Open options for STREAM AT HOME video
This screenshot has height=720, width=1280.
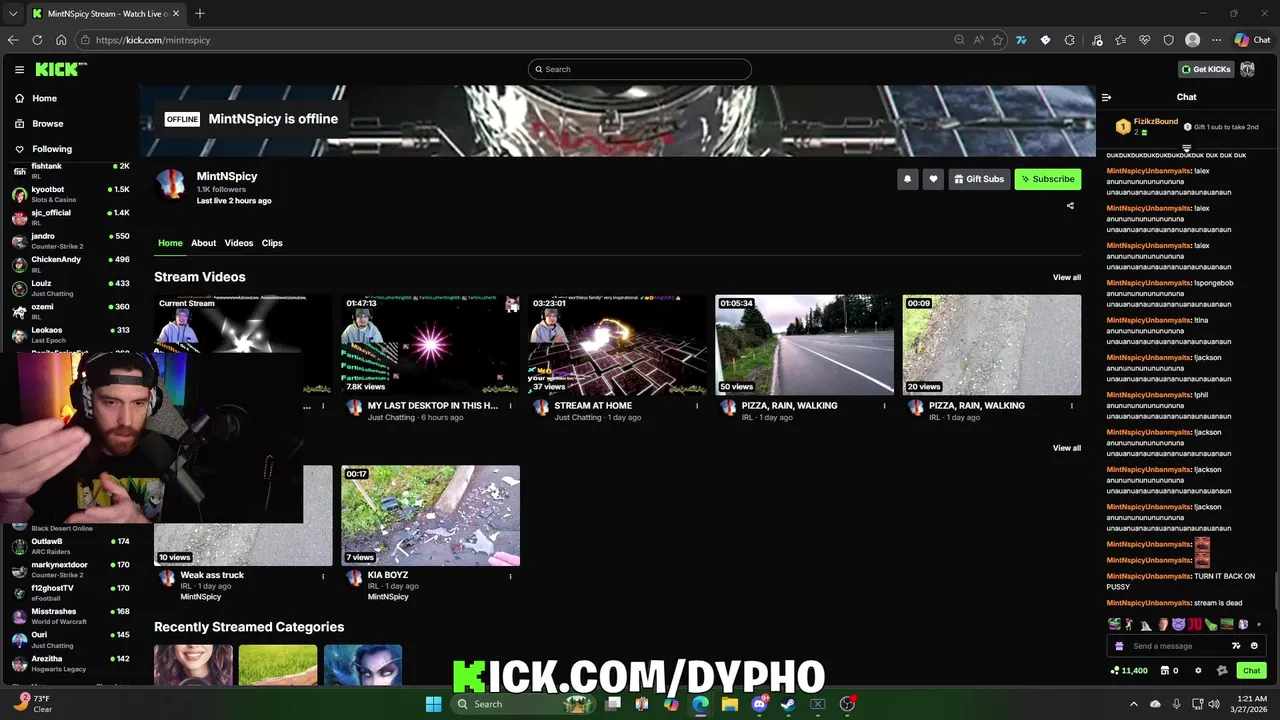coord(697,406)
